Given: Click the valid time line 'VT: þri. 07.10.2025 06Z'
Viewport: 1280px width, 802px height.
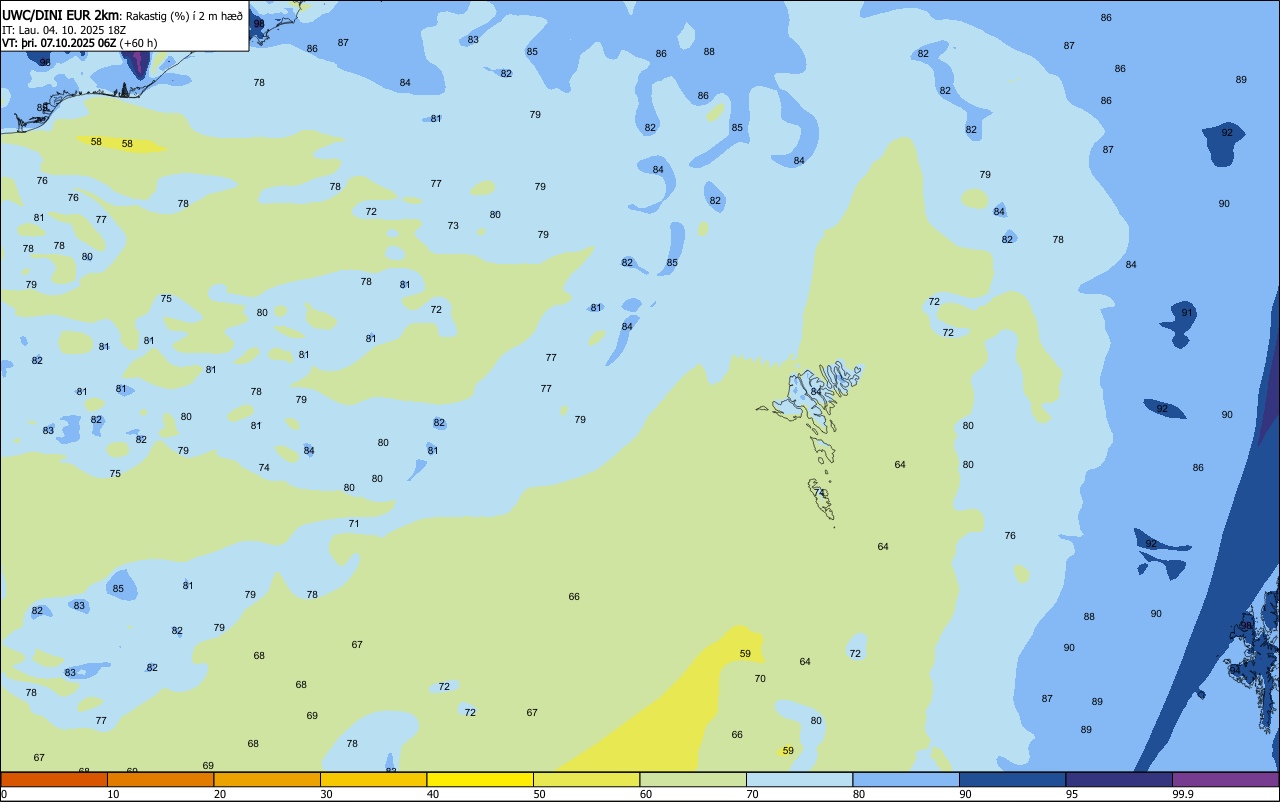Looking at the screenshot, I should 59,43.
